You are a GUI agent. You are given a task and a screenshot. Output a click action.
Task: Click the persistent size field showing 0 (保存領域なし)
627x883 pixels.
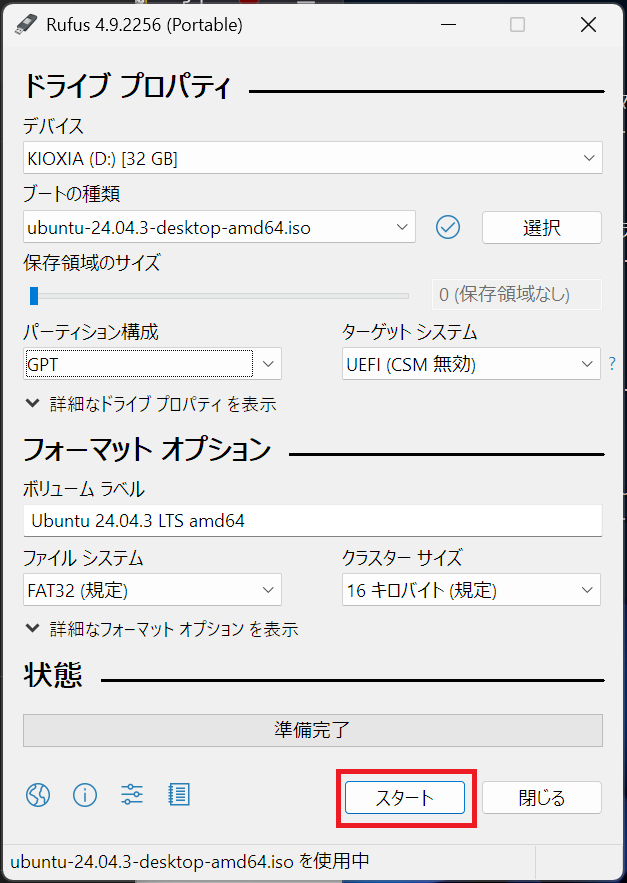517,294
